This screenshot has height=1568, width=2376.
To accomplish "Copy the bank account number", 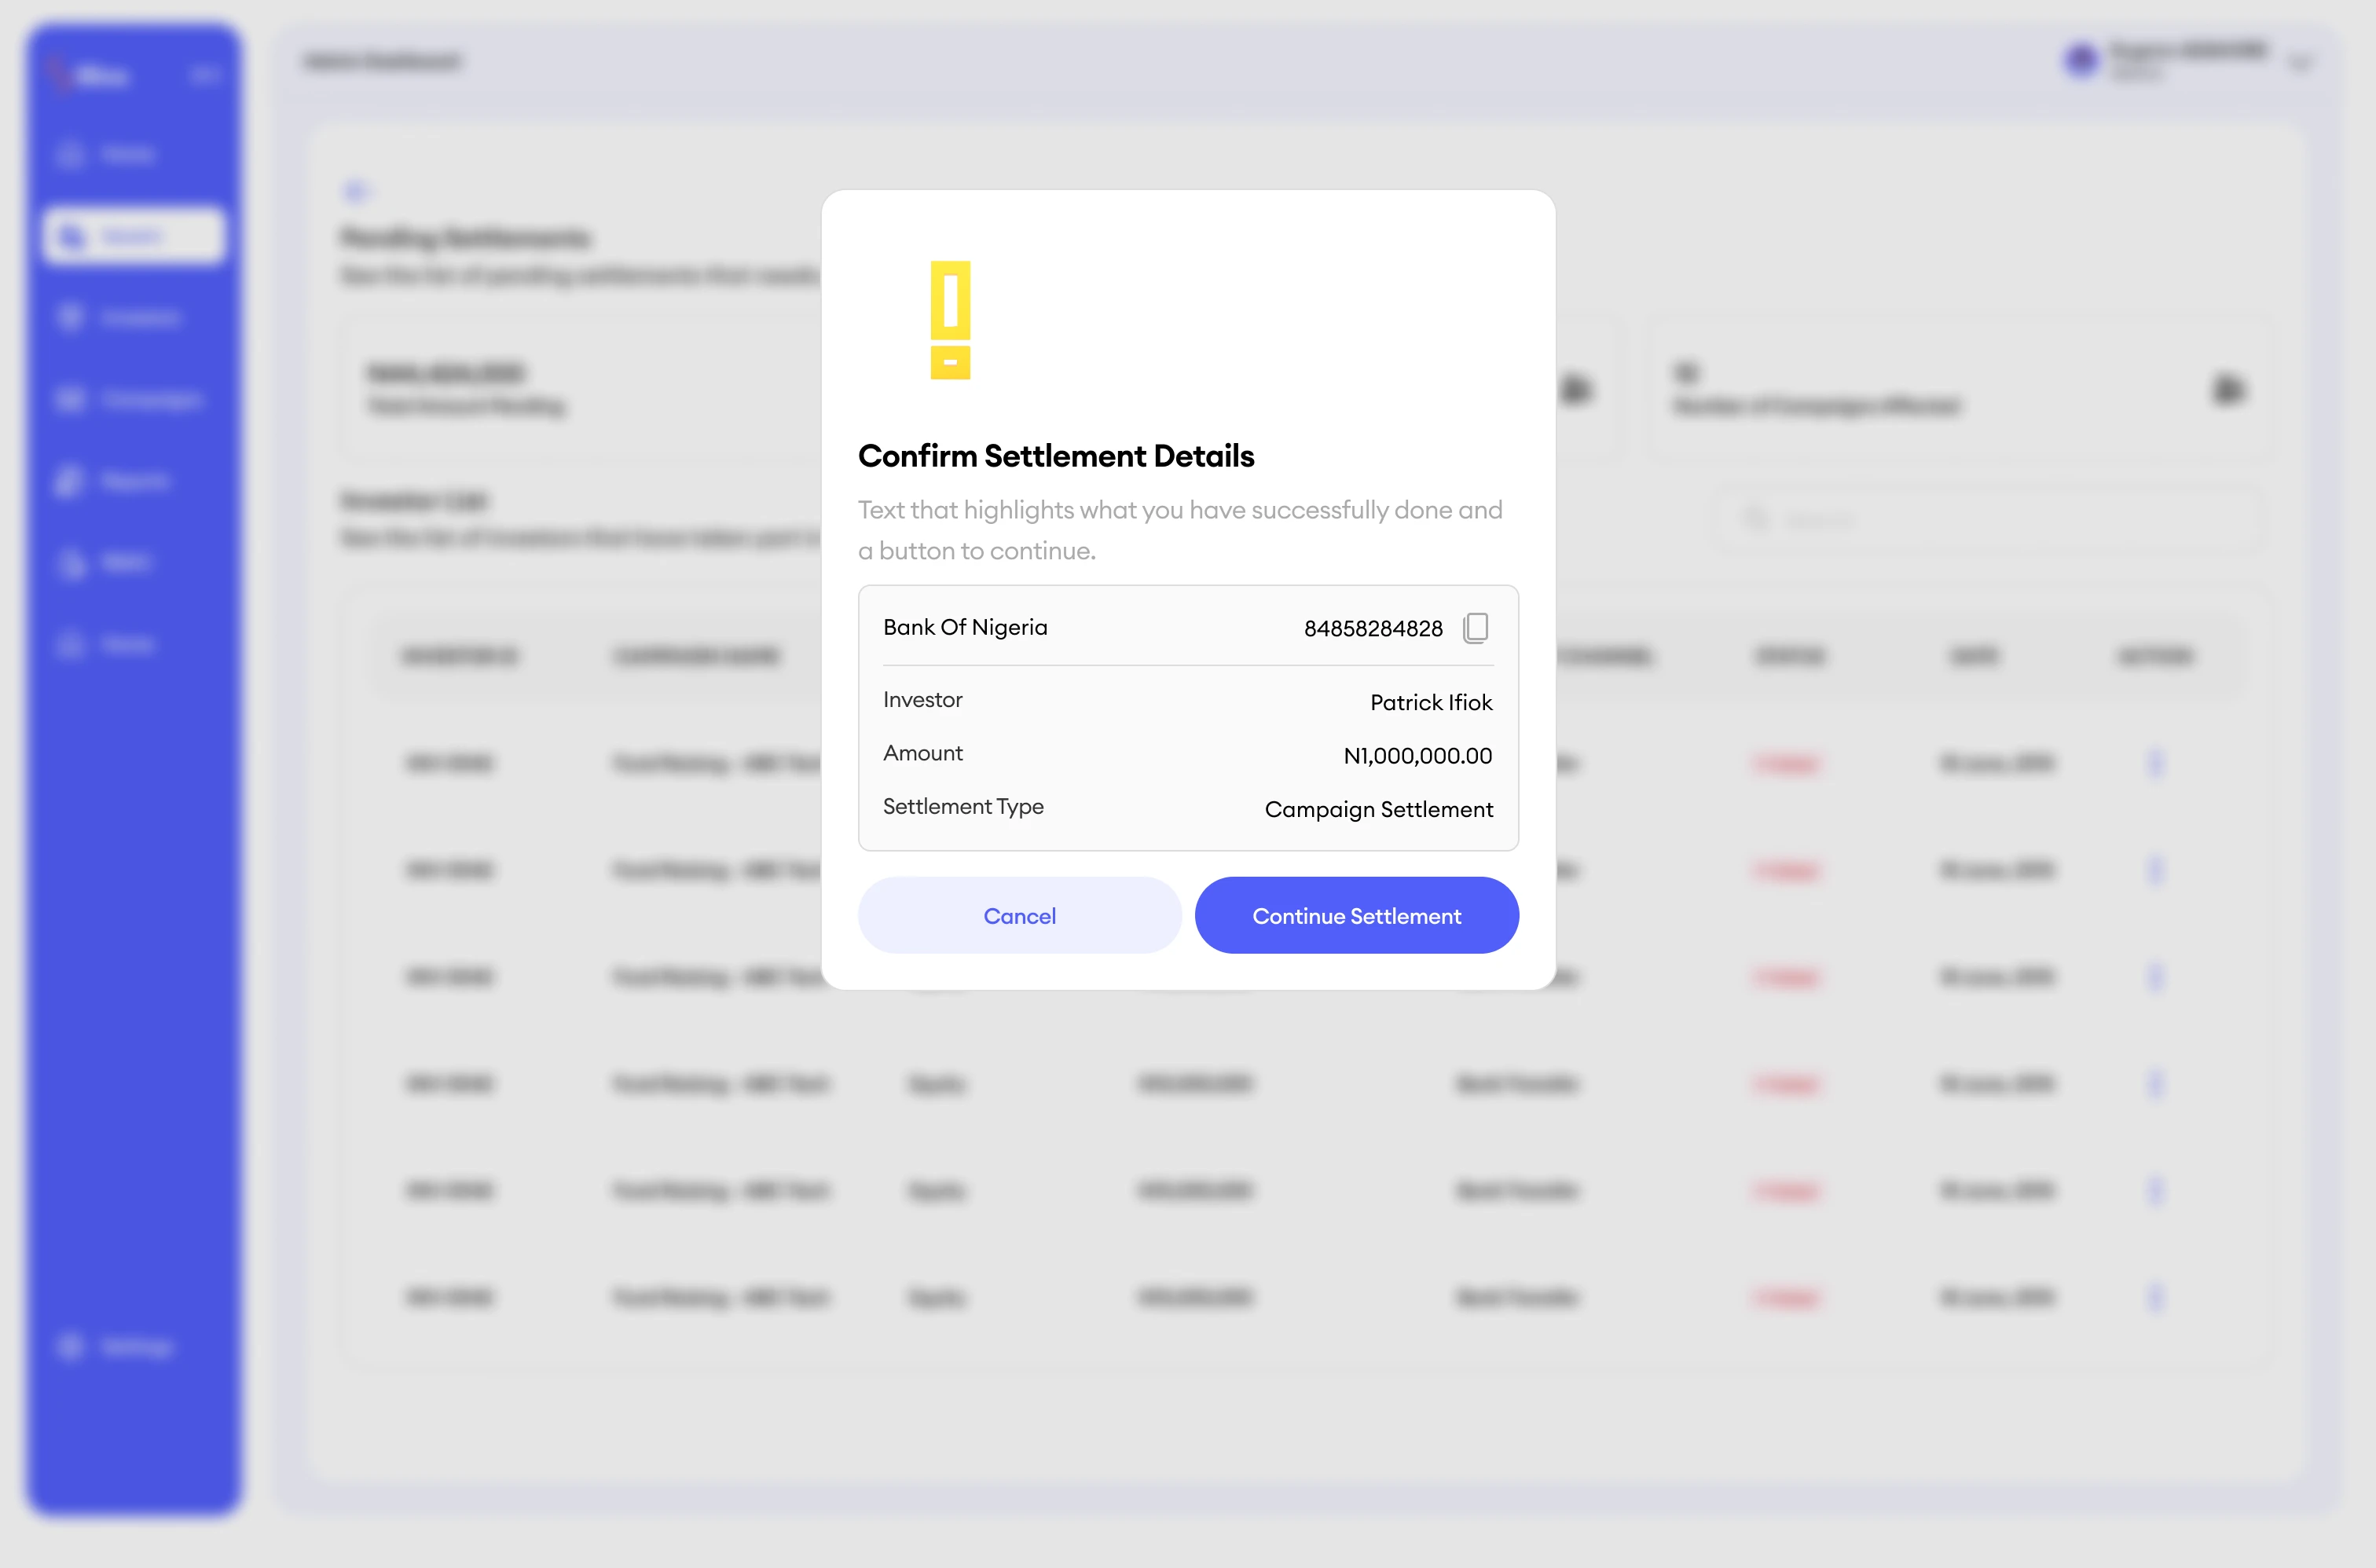I will click(1475, 628).
